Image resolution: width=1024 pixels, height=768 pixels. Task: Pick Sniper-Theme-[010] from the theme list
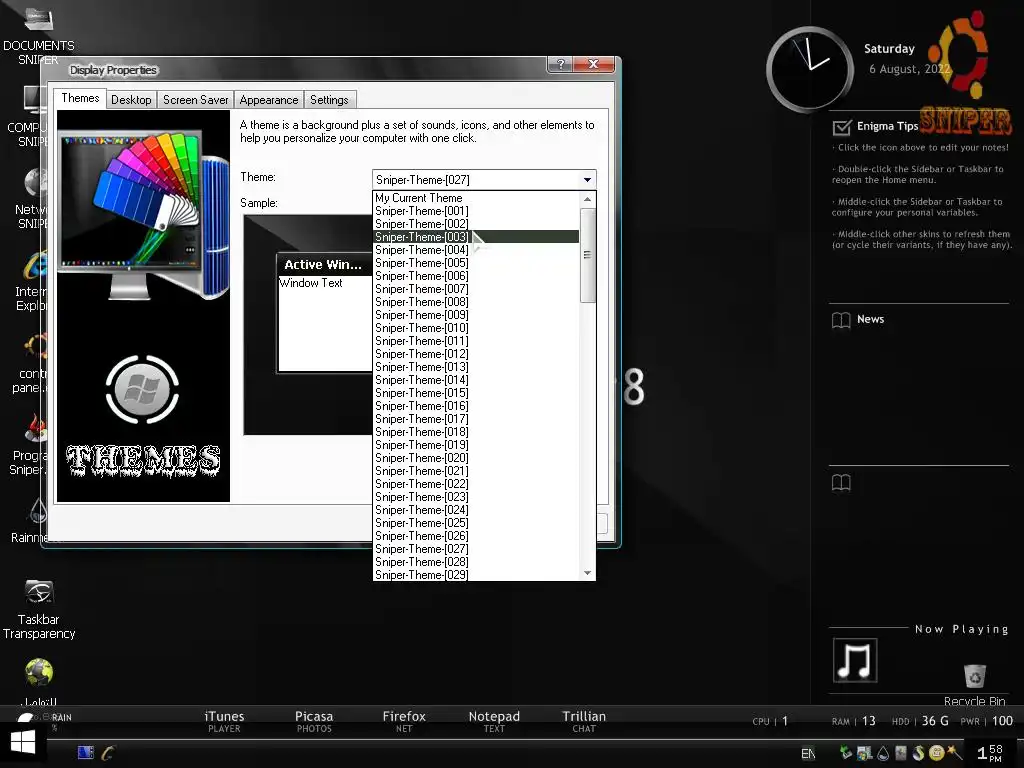point(476,328)
